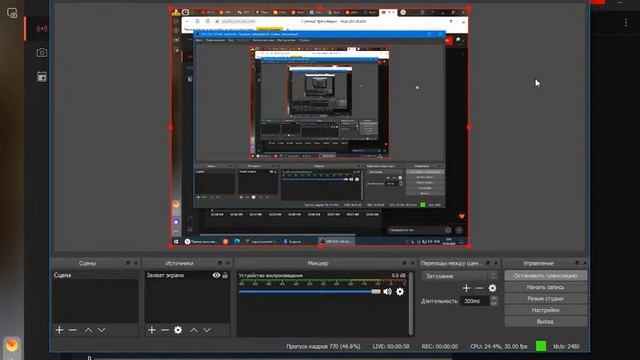Click the Устройство воспроизведения label
640x360 pixels.
tap(271, 276)
